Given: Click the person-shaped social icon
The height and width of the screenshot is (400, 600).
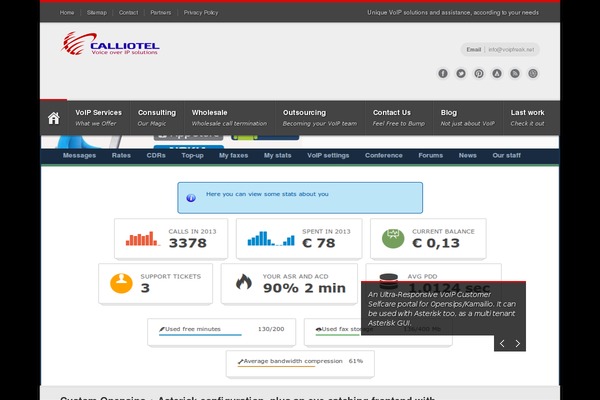Looking at the screenshot, I should 497,73.
